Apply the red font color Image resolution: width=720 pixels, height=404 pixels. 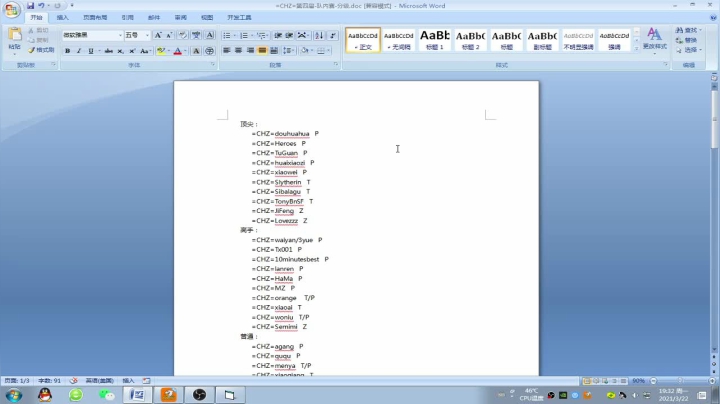pos(178,51)
